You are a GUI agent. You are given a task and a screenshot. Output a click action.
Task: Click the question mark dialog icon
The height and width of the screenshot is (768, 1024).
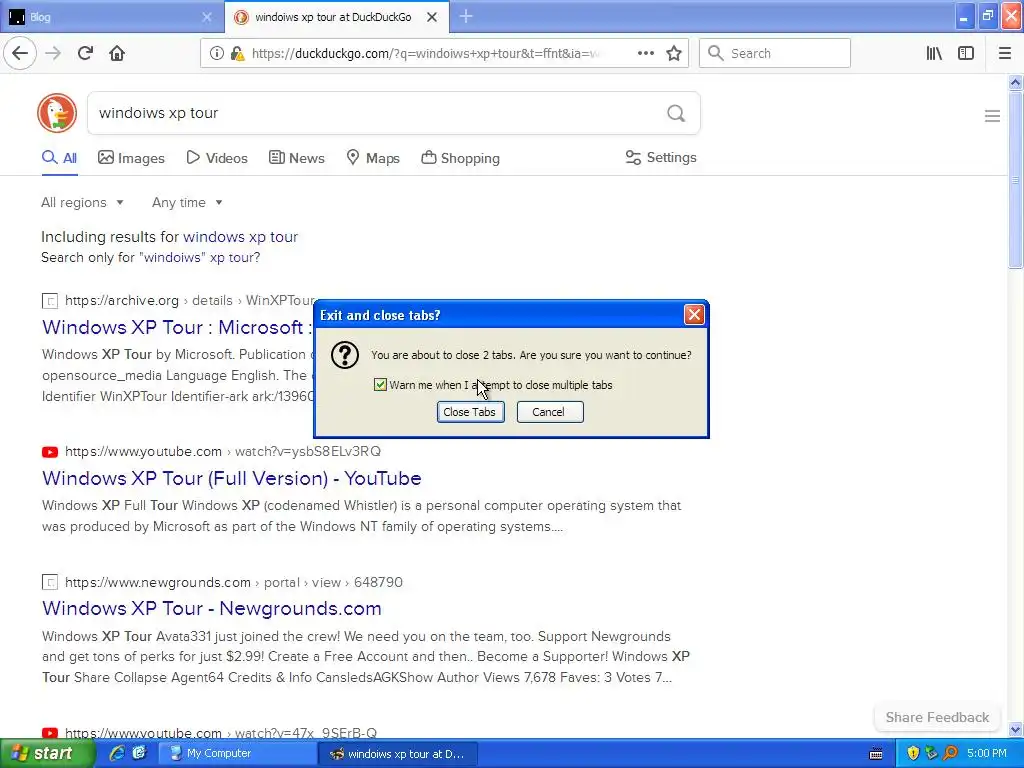coord(344,355)
